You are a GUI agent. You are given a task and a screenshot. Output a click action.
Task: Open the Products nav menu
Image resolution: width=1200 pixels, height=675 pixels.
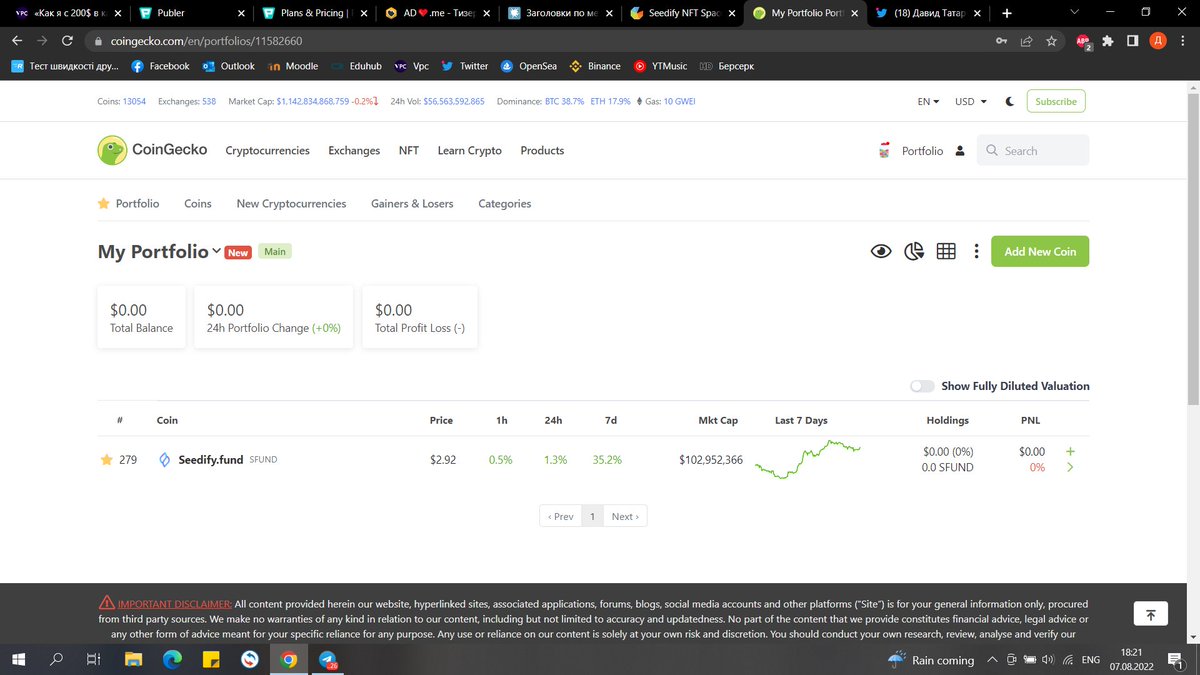coord(542,151)
